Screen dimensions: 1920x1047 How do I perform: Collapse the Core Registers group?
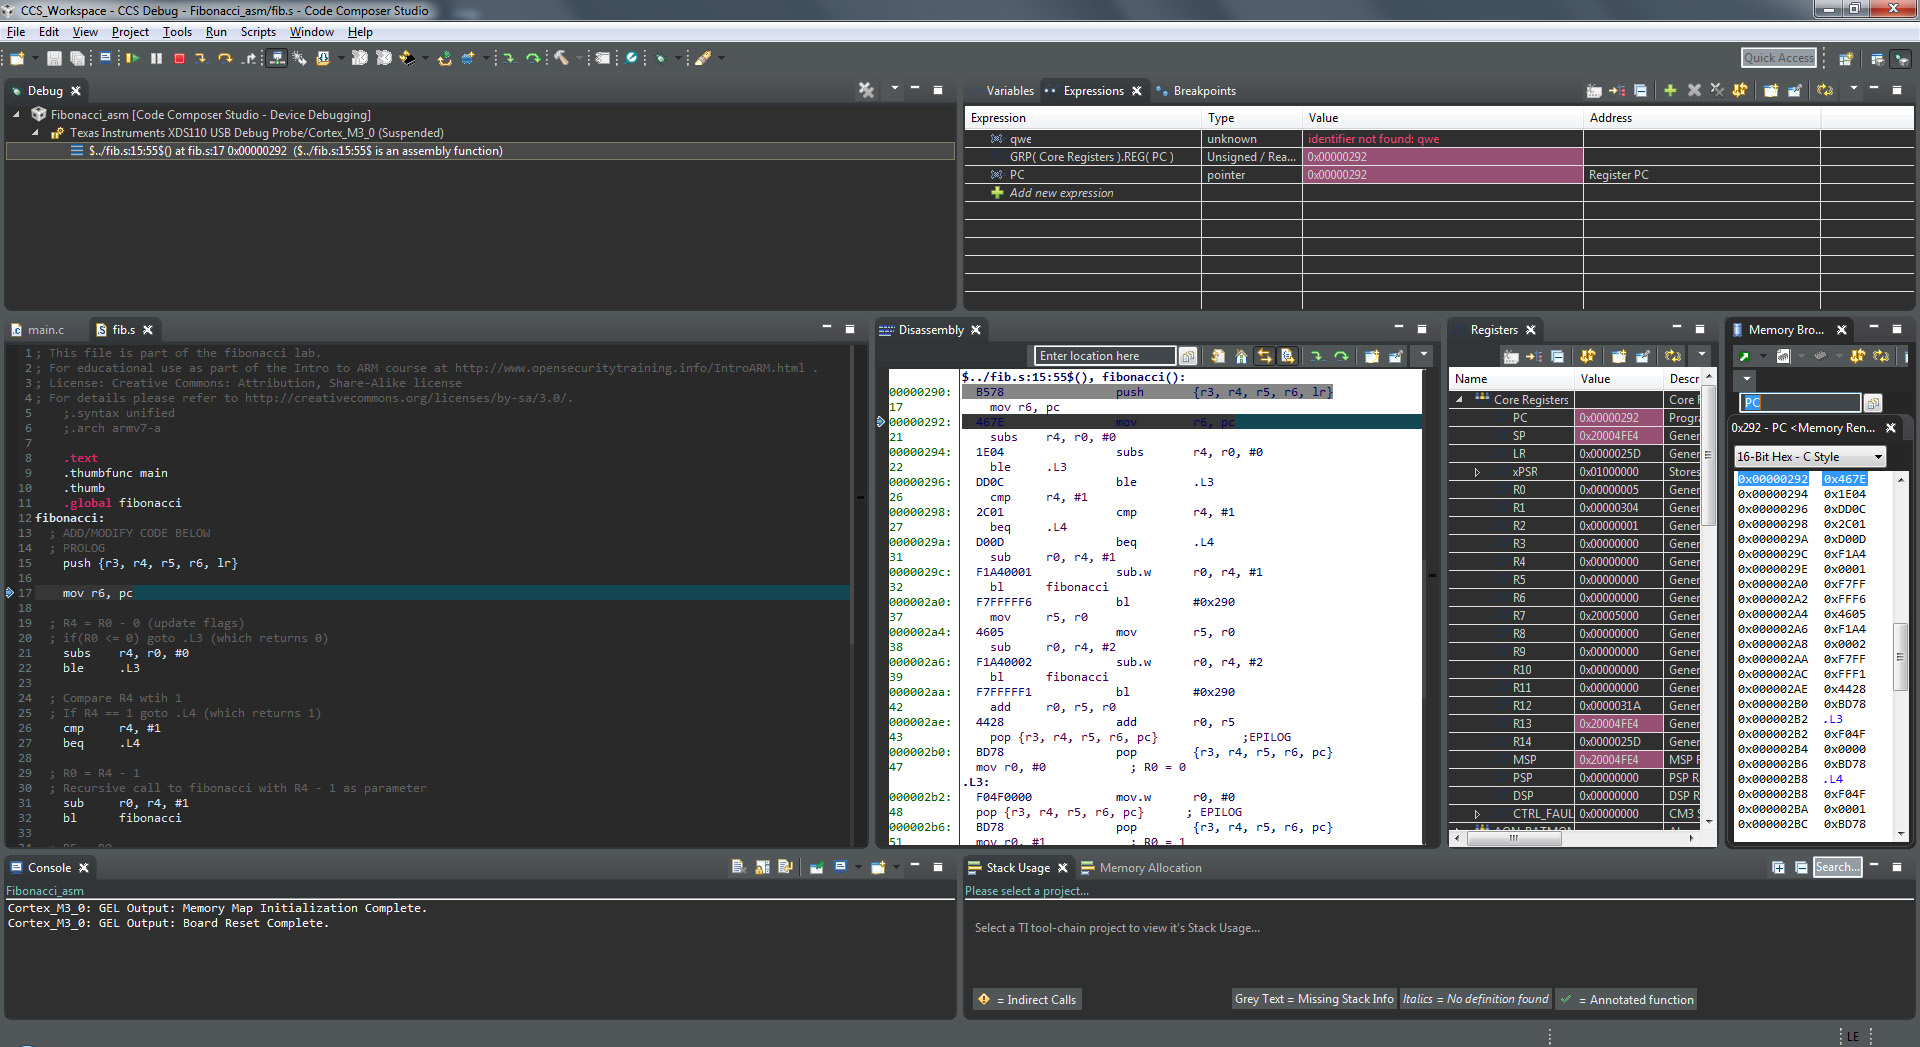coord(1460,400)
